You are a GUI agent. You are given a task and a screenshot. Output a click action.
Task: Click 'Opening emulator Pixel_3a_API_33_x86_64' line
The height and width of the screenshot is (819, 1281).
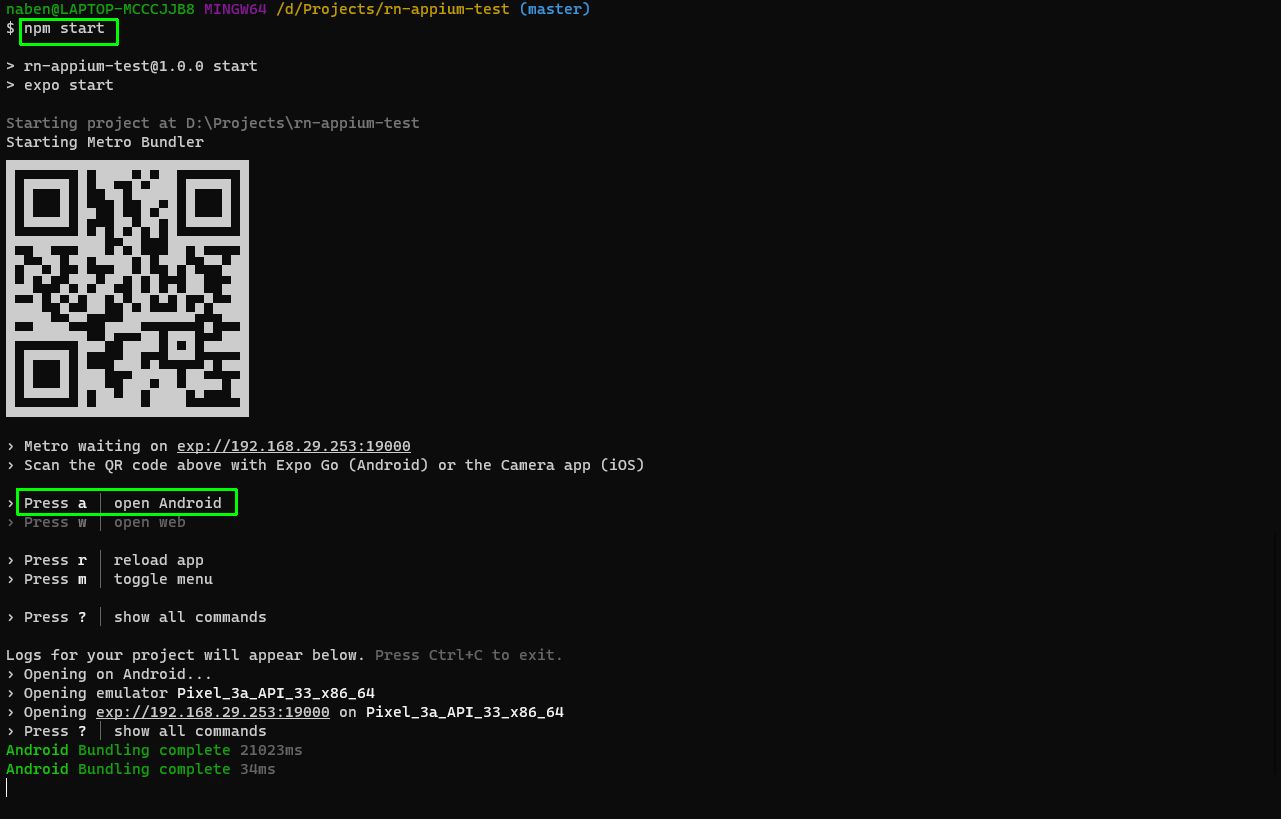tap(191, 693)
